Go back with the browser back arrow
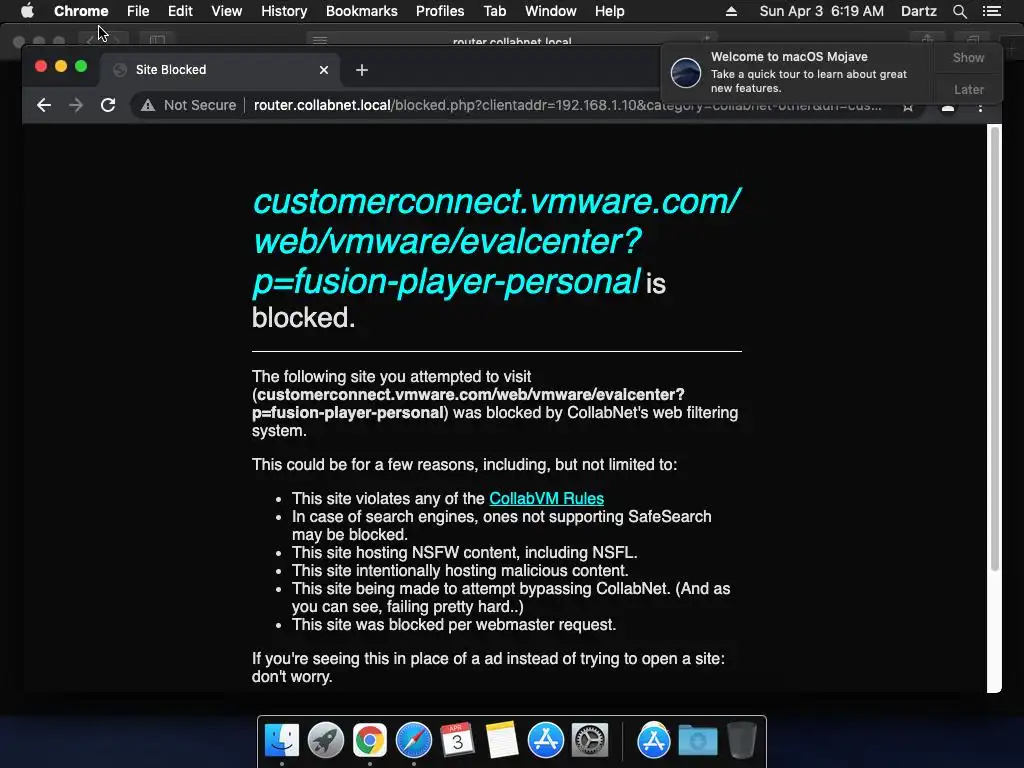This screenshot has height=768, width=1024. click(x=44, y=105)
